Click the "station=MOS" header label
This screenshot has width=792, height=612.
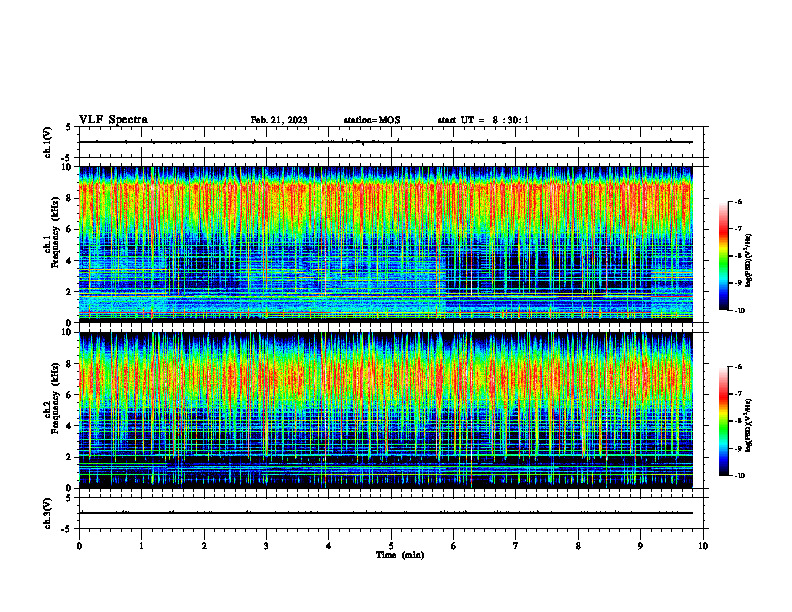point(372,120)
